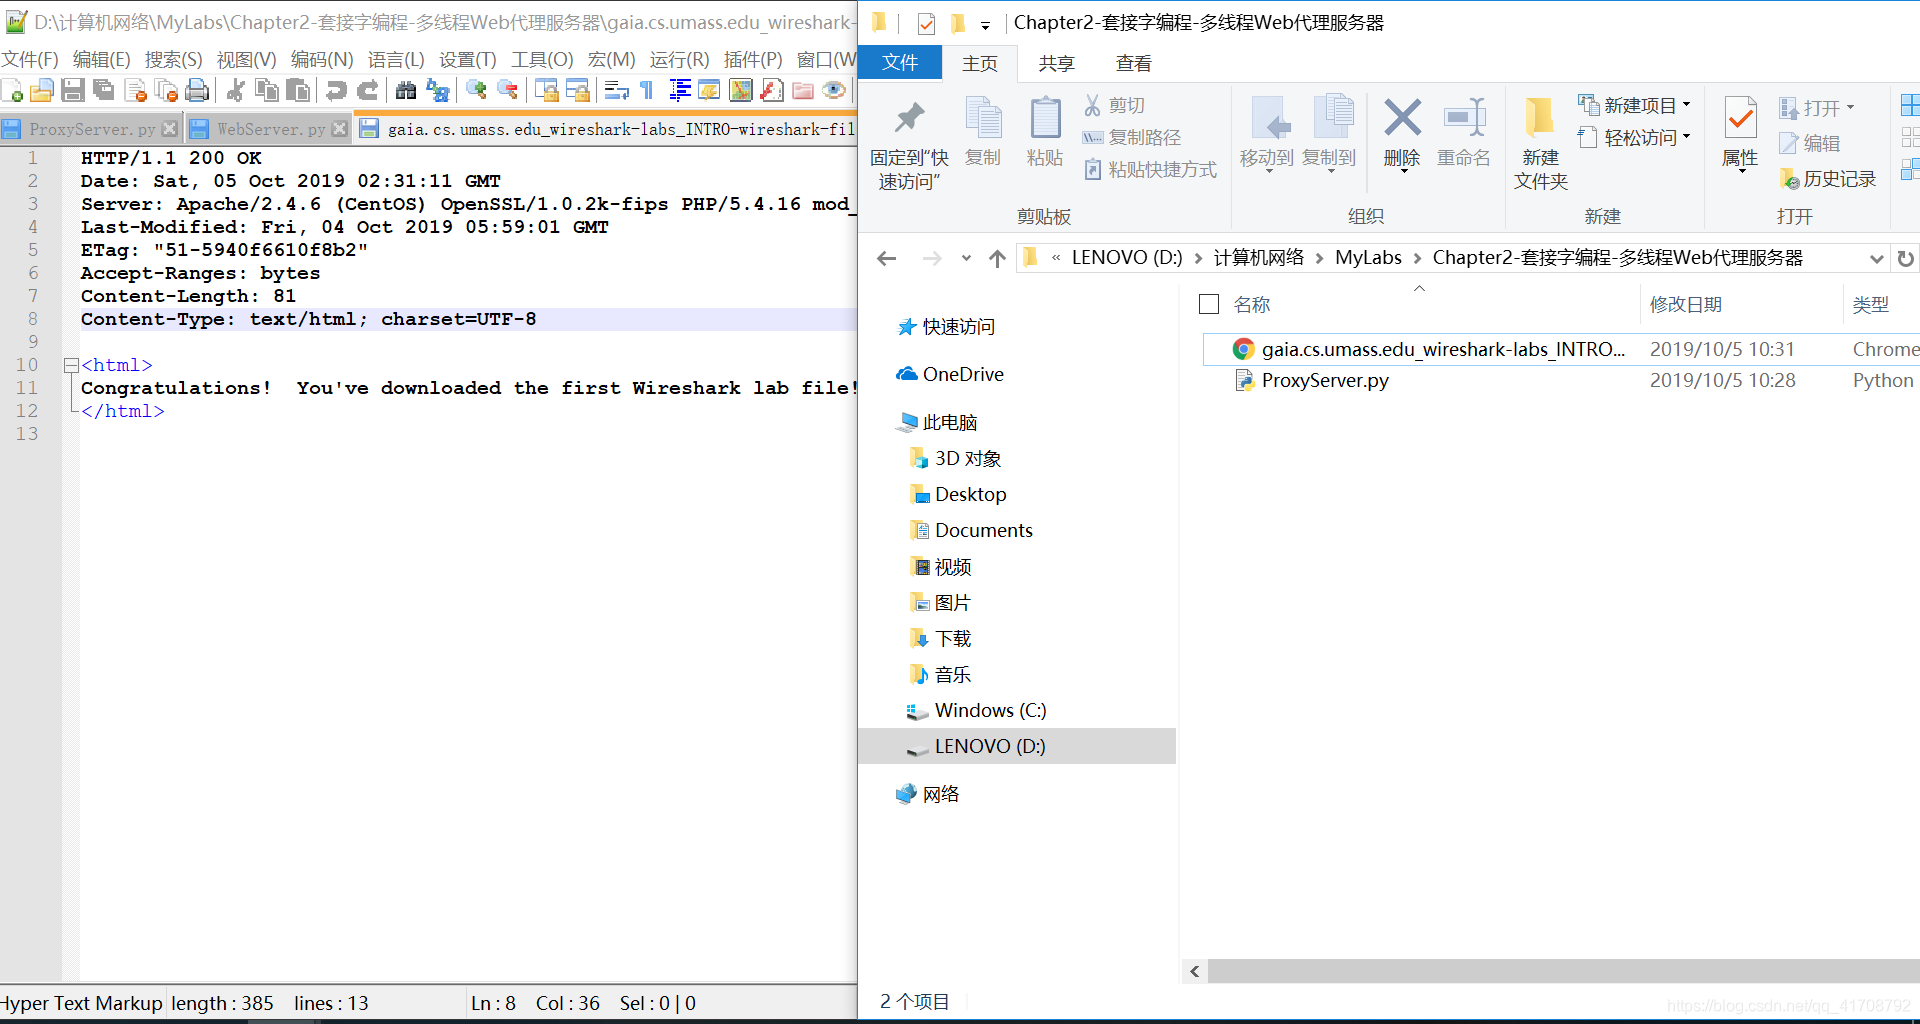Click the 属性 properties button

coord(1740,134)
